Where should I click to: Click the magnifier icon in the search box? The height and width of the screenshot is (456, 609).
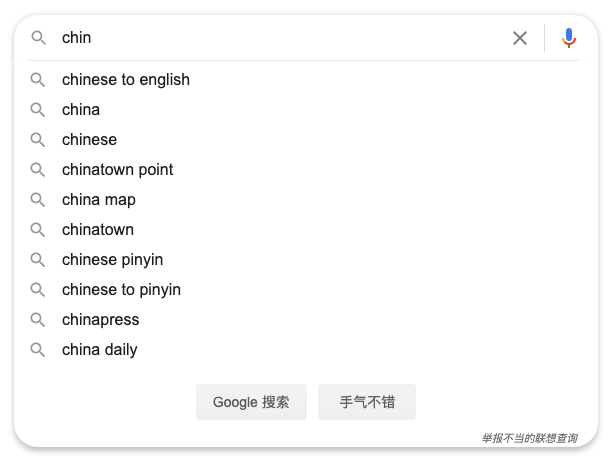click(x=38, y=38)
